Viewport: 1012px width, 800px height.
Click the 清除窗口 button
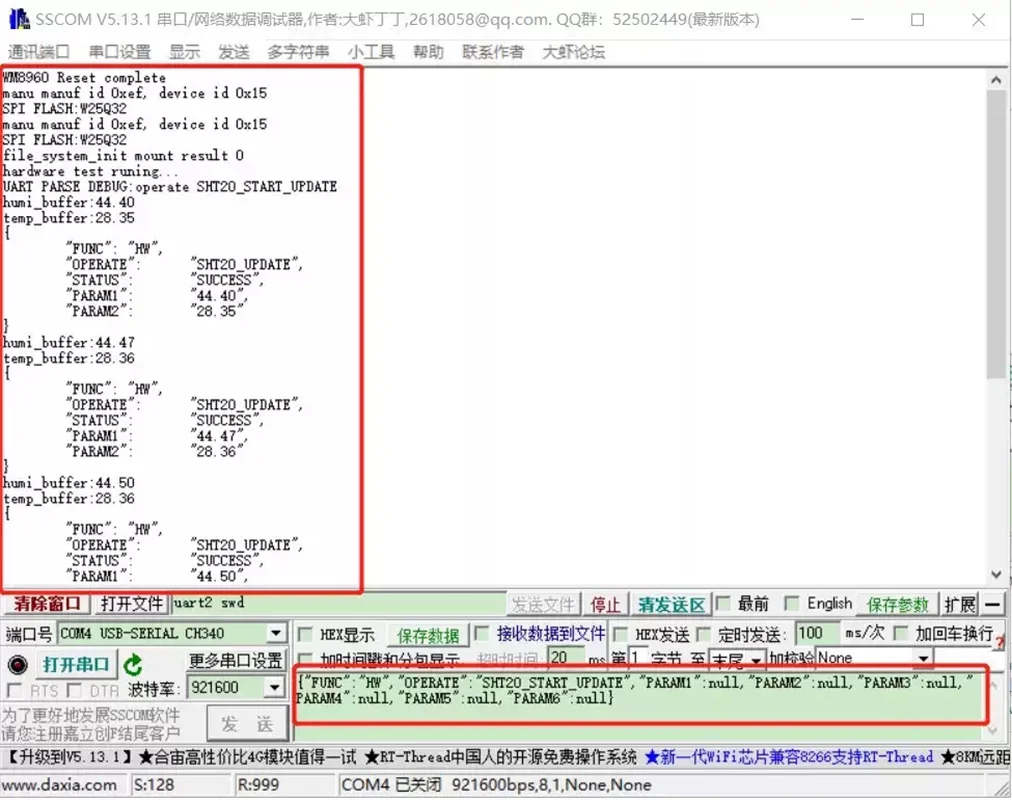click(x=46, y=604)
